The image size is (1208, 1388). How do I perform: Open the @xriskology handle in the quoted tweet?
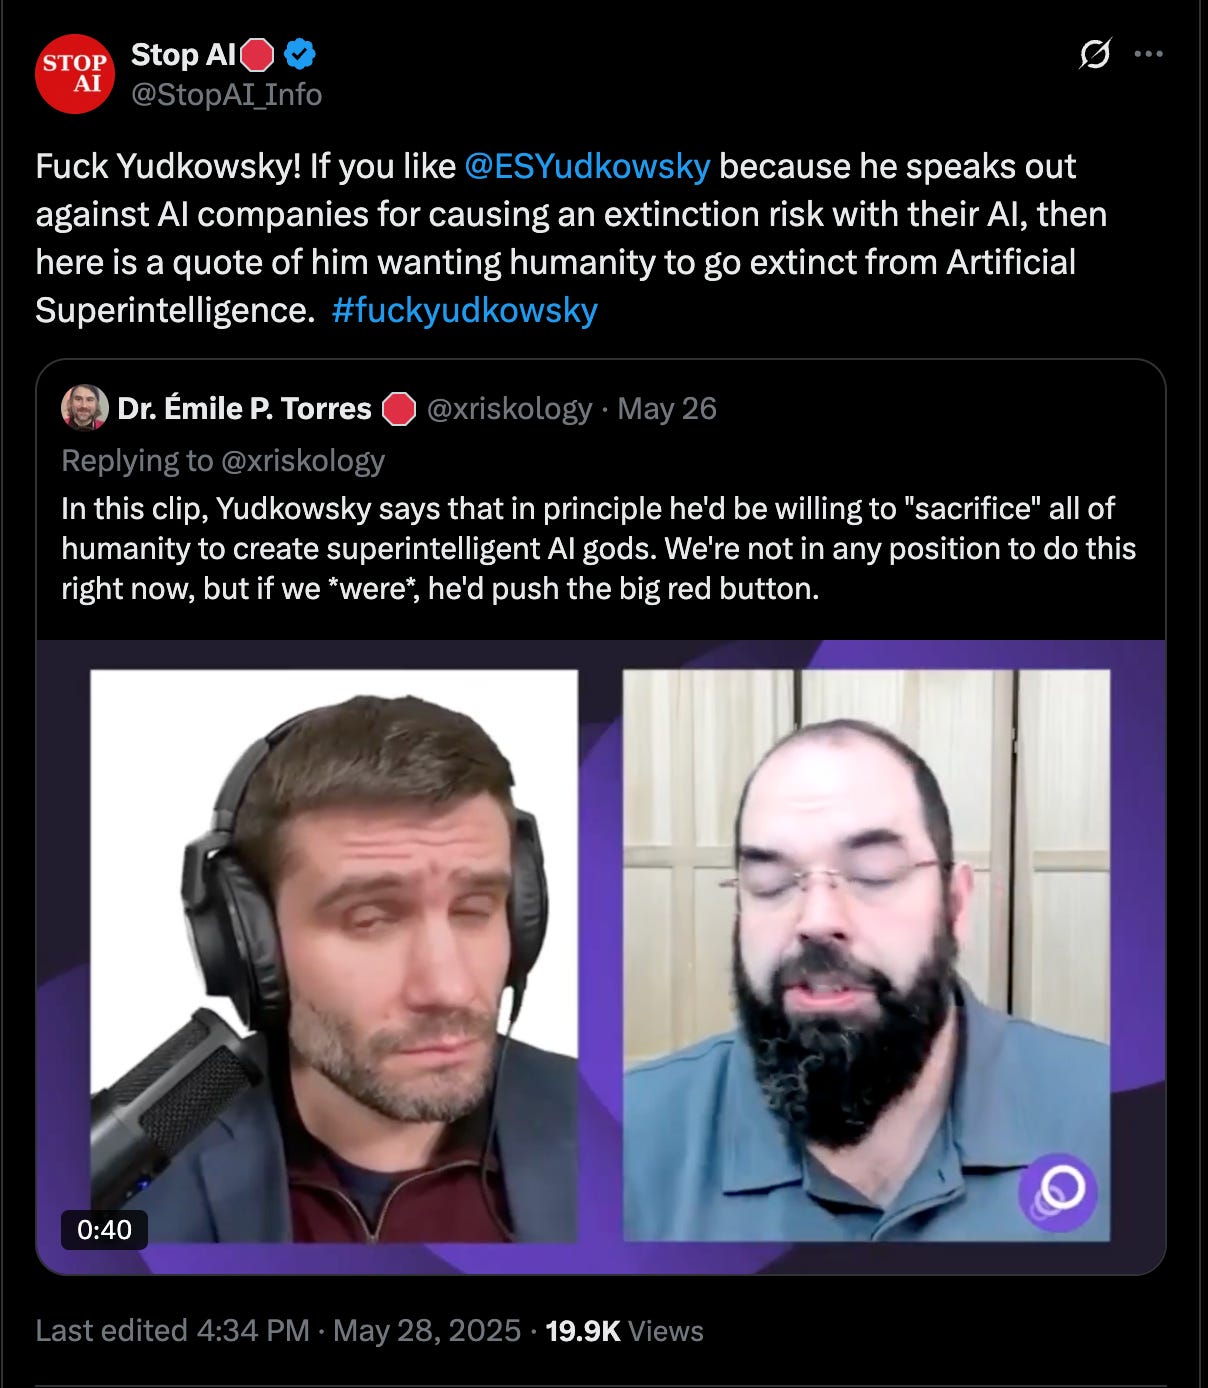[510, 409]
